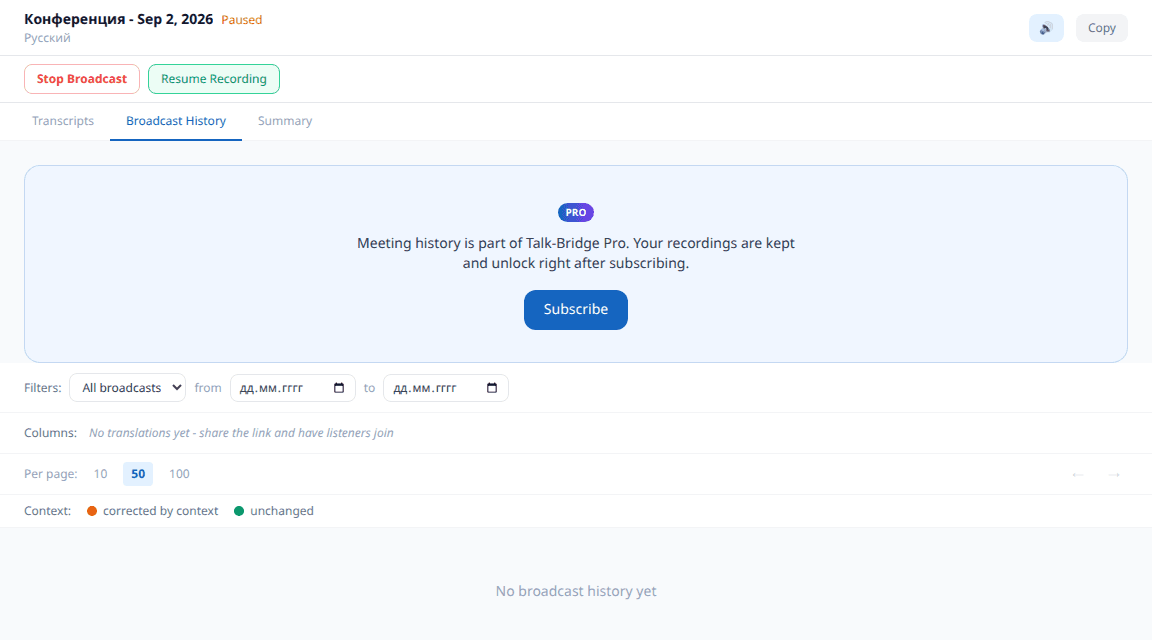Set 50 items per page

[138, 474]
